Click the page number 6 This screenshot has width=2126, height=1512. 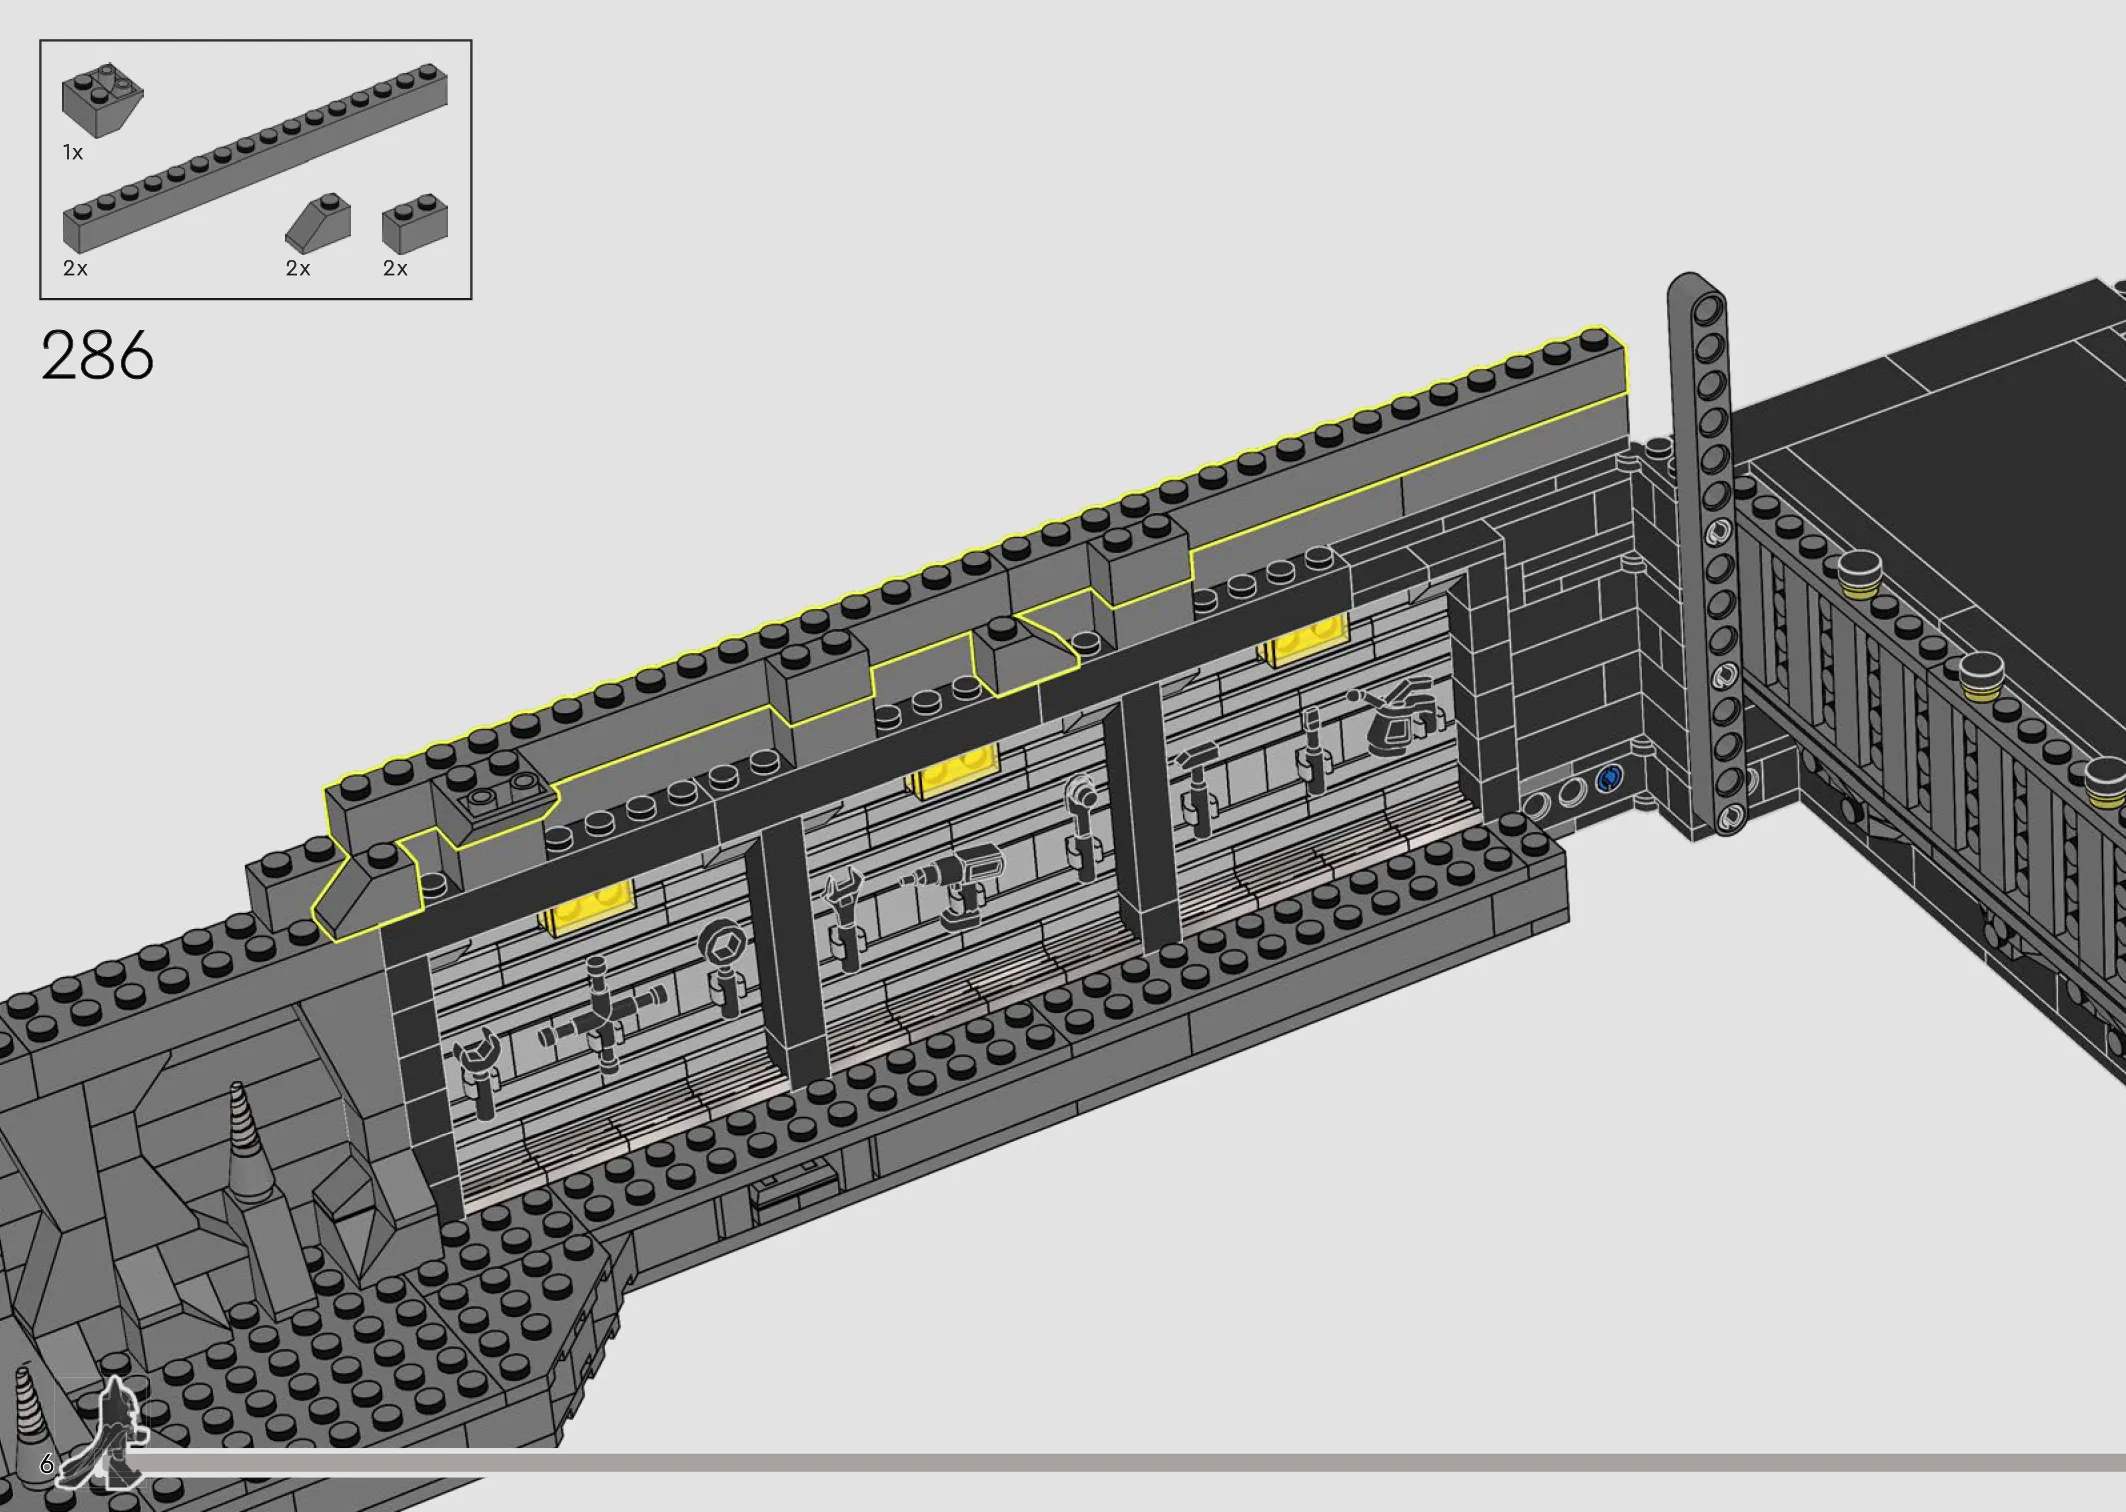46,1464
